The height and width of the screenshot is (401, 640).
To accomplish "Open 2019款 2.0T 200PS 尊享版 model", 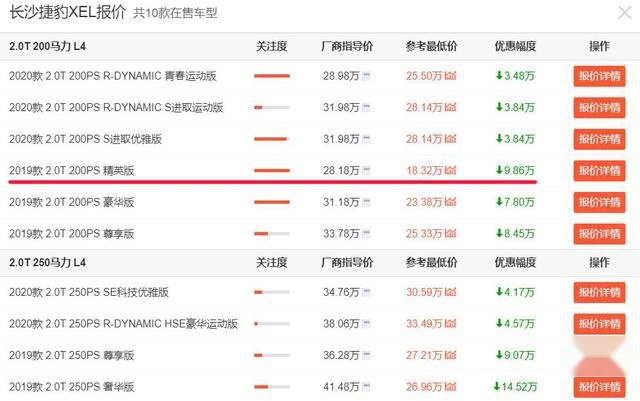I will pos(71,234).
